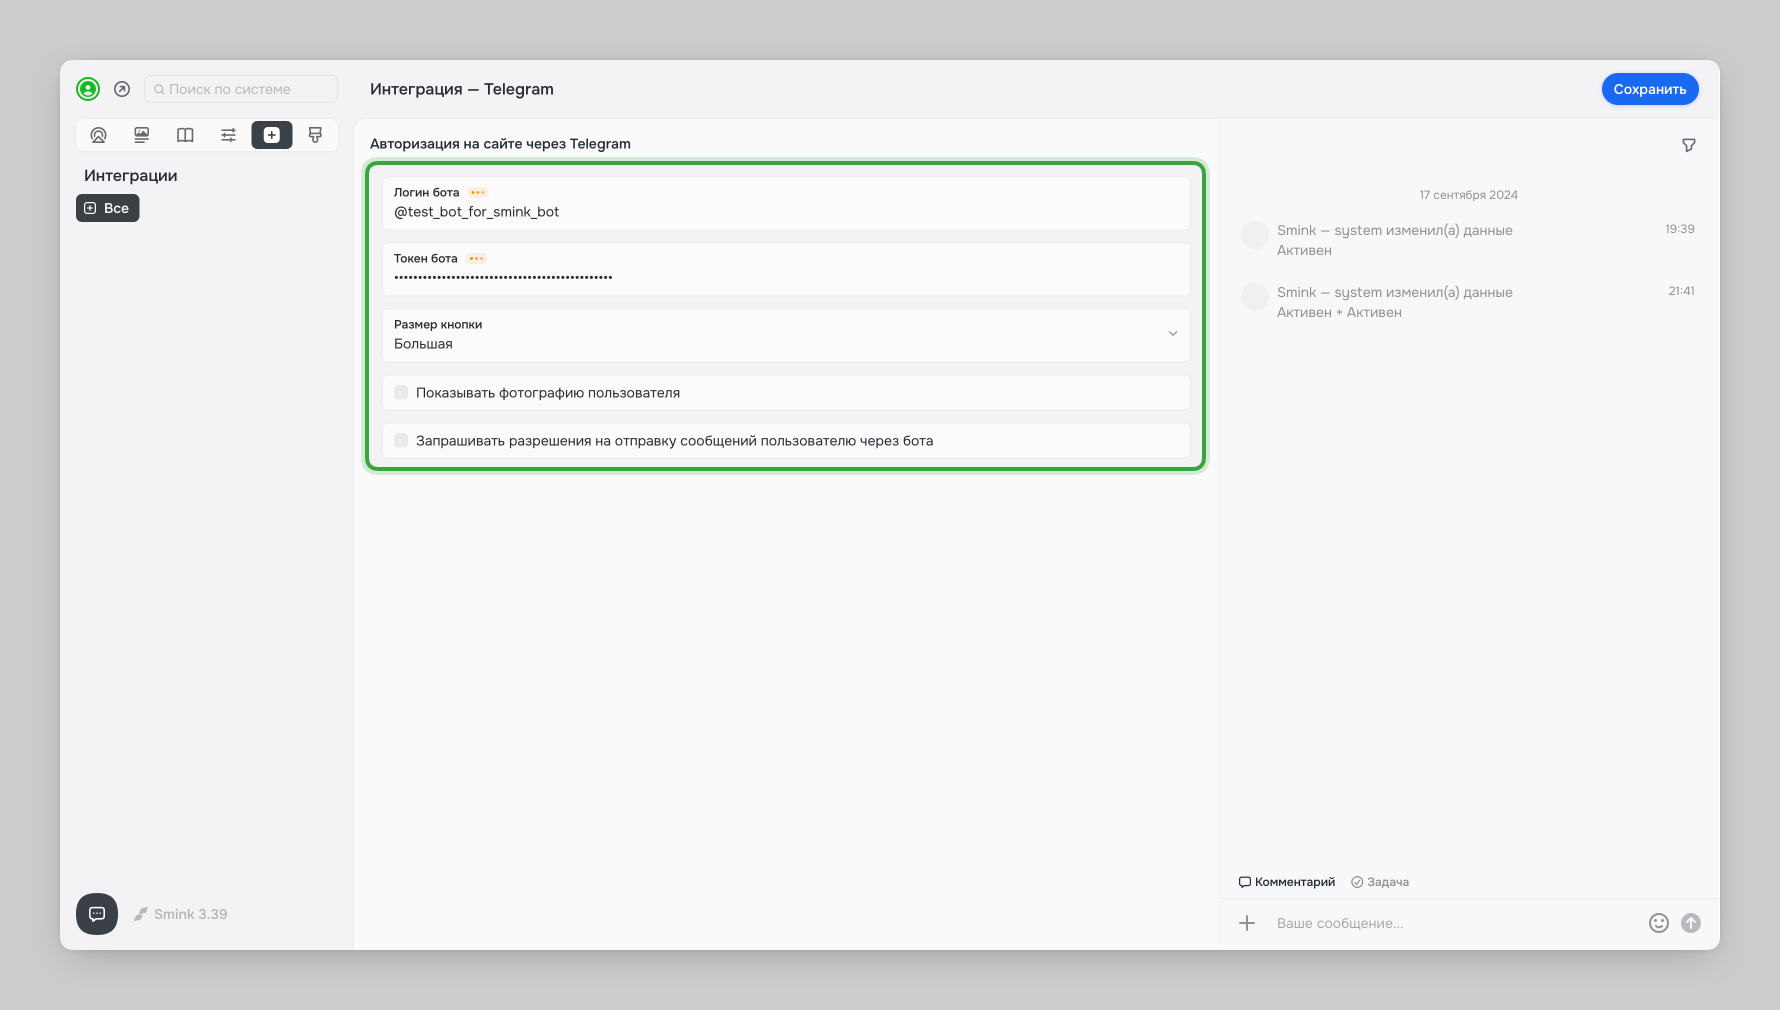Switch to the 'Задача' tab

click(x=1380, y=882)
